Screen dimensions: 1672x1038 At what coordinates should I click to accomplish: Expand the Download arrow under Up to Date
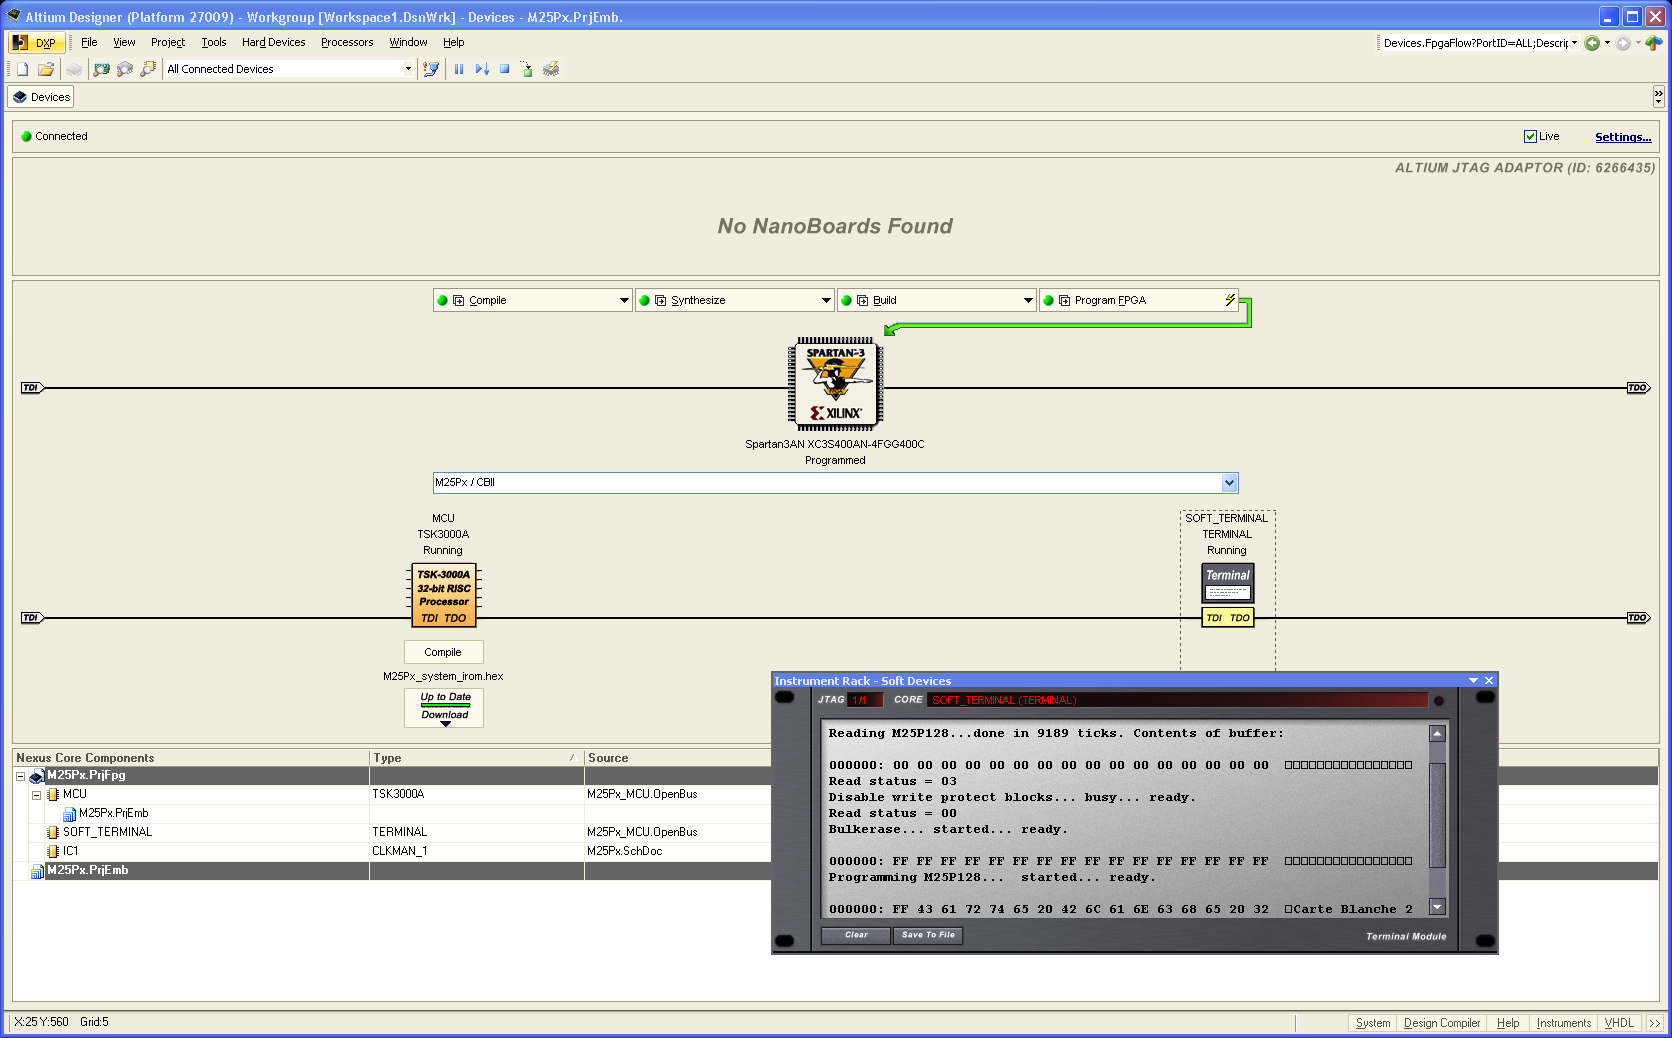(446, 723)
